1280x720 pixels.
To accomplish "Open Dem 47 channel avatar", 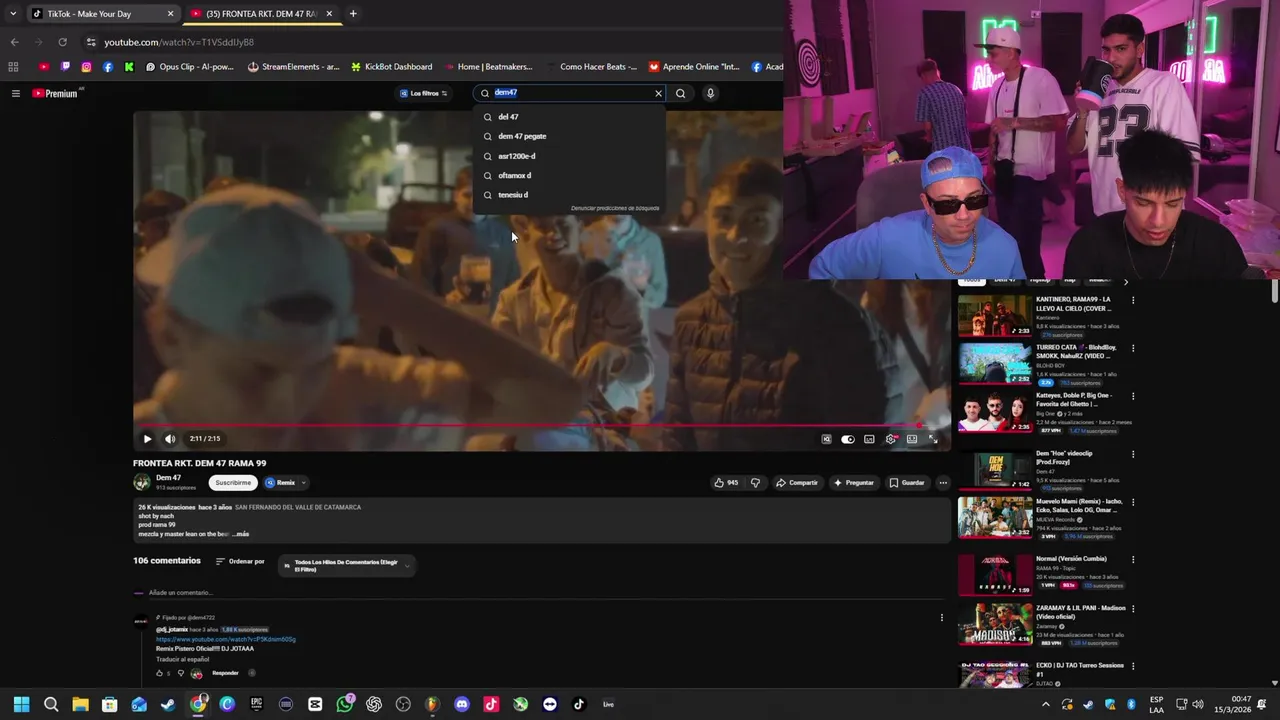I will 142,482.
